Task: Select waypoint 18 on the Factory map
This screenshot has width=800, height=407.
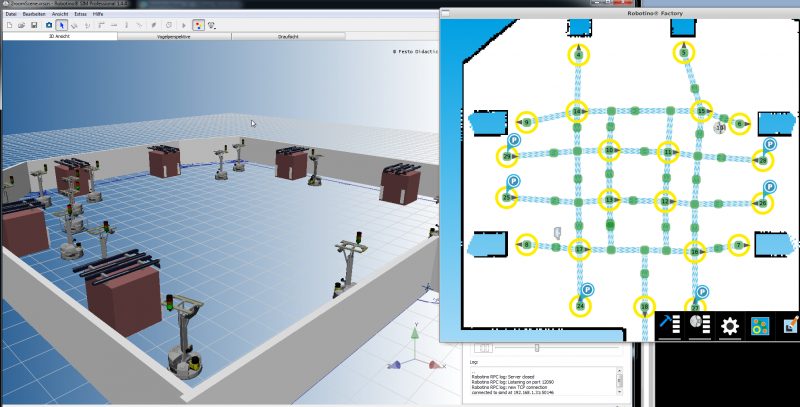Action: tap(644, 307)
